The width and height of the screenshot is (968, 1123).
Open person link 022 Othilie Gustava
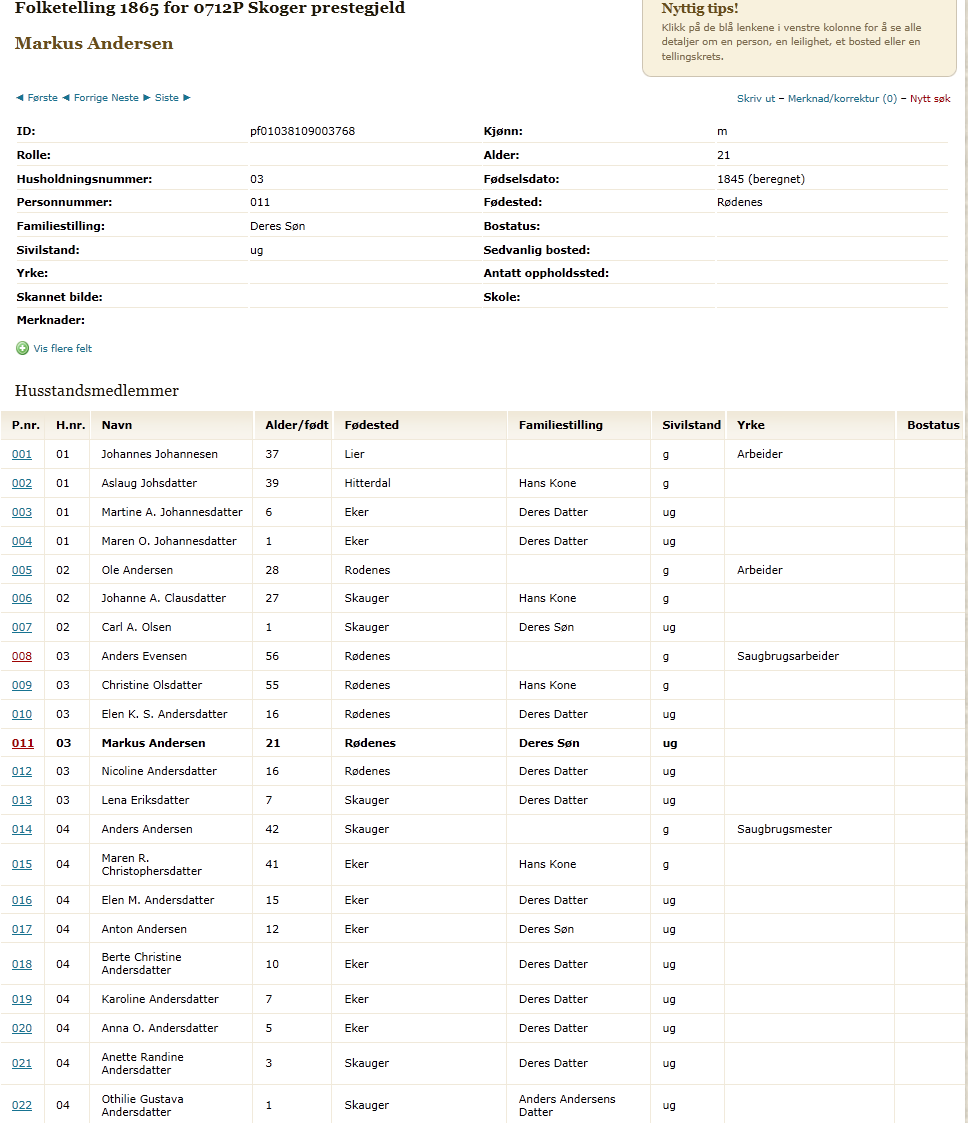click(22, 1105)
